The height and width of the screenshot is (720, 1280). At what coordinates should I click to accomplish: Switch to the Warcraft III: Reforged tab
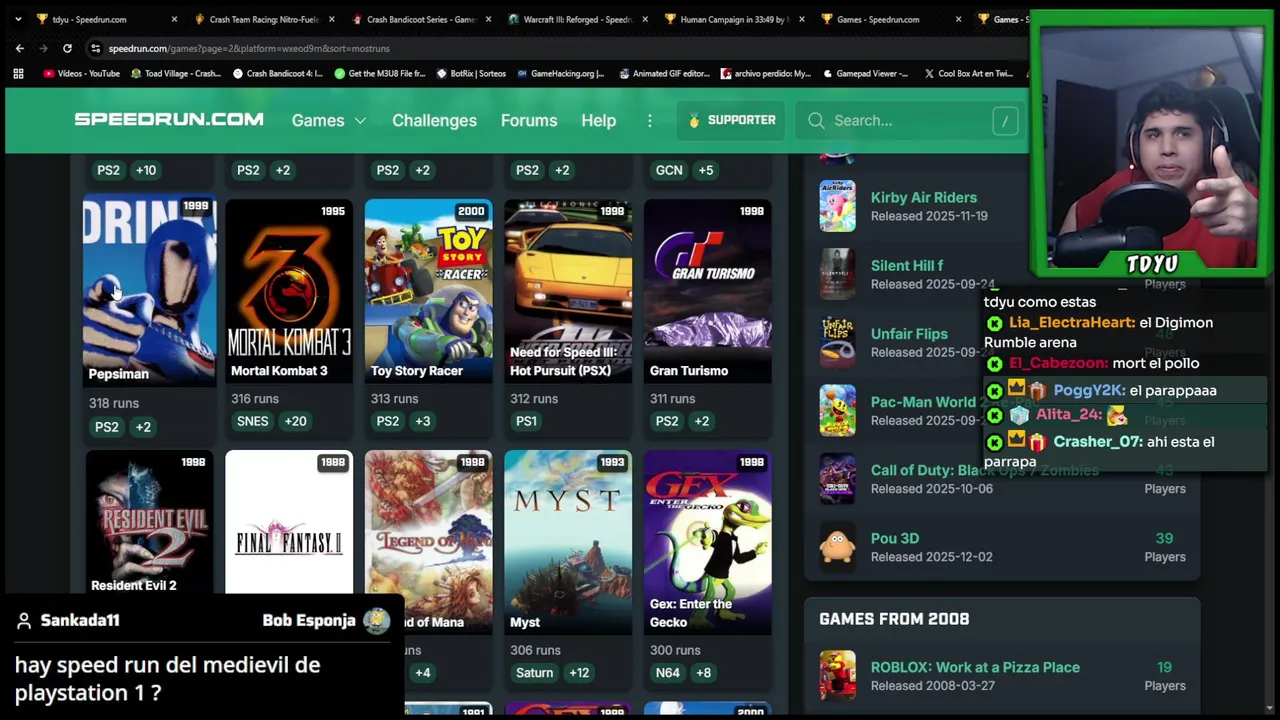(x=578, y=19)
